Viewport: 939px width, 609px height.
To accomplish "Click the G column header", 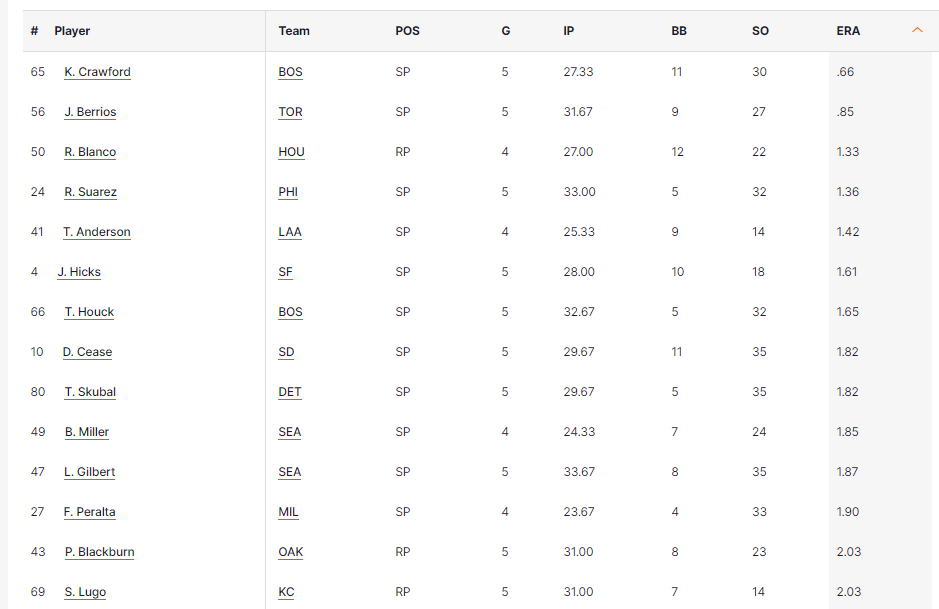I will (x=506, y=31).
